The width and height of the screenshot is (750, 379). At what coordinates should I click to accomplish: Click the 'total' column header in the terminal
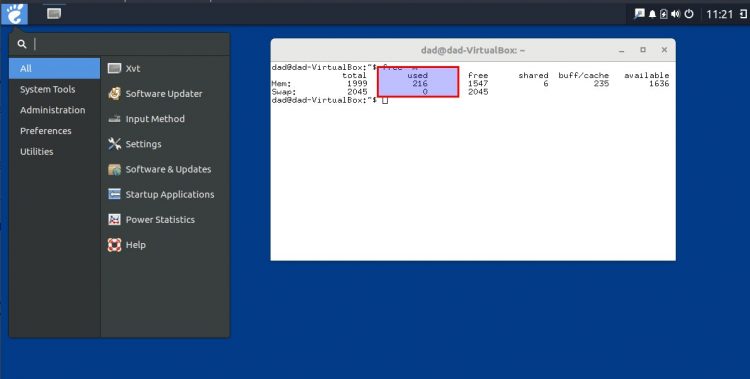354,75
